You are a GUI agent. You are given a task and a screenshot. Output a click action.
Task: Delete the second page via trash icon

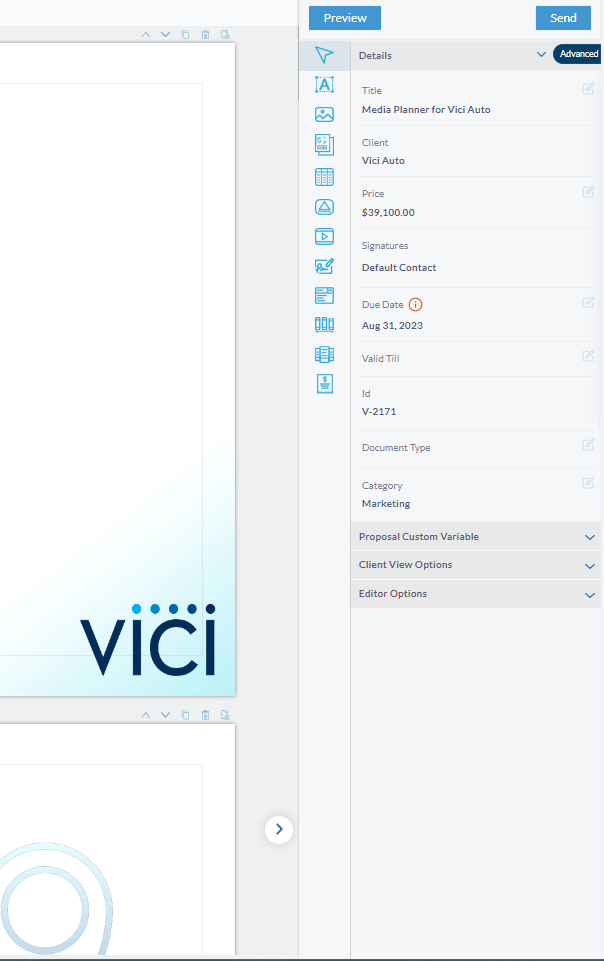205,715
